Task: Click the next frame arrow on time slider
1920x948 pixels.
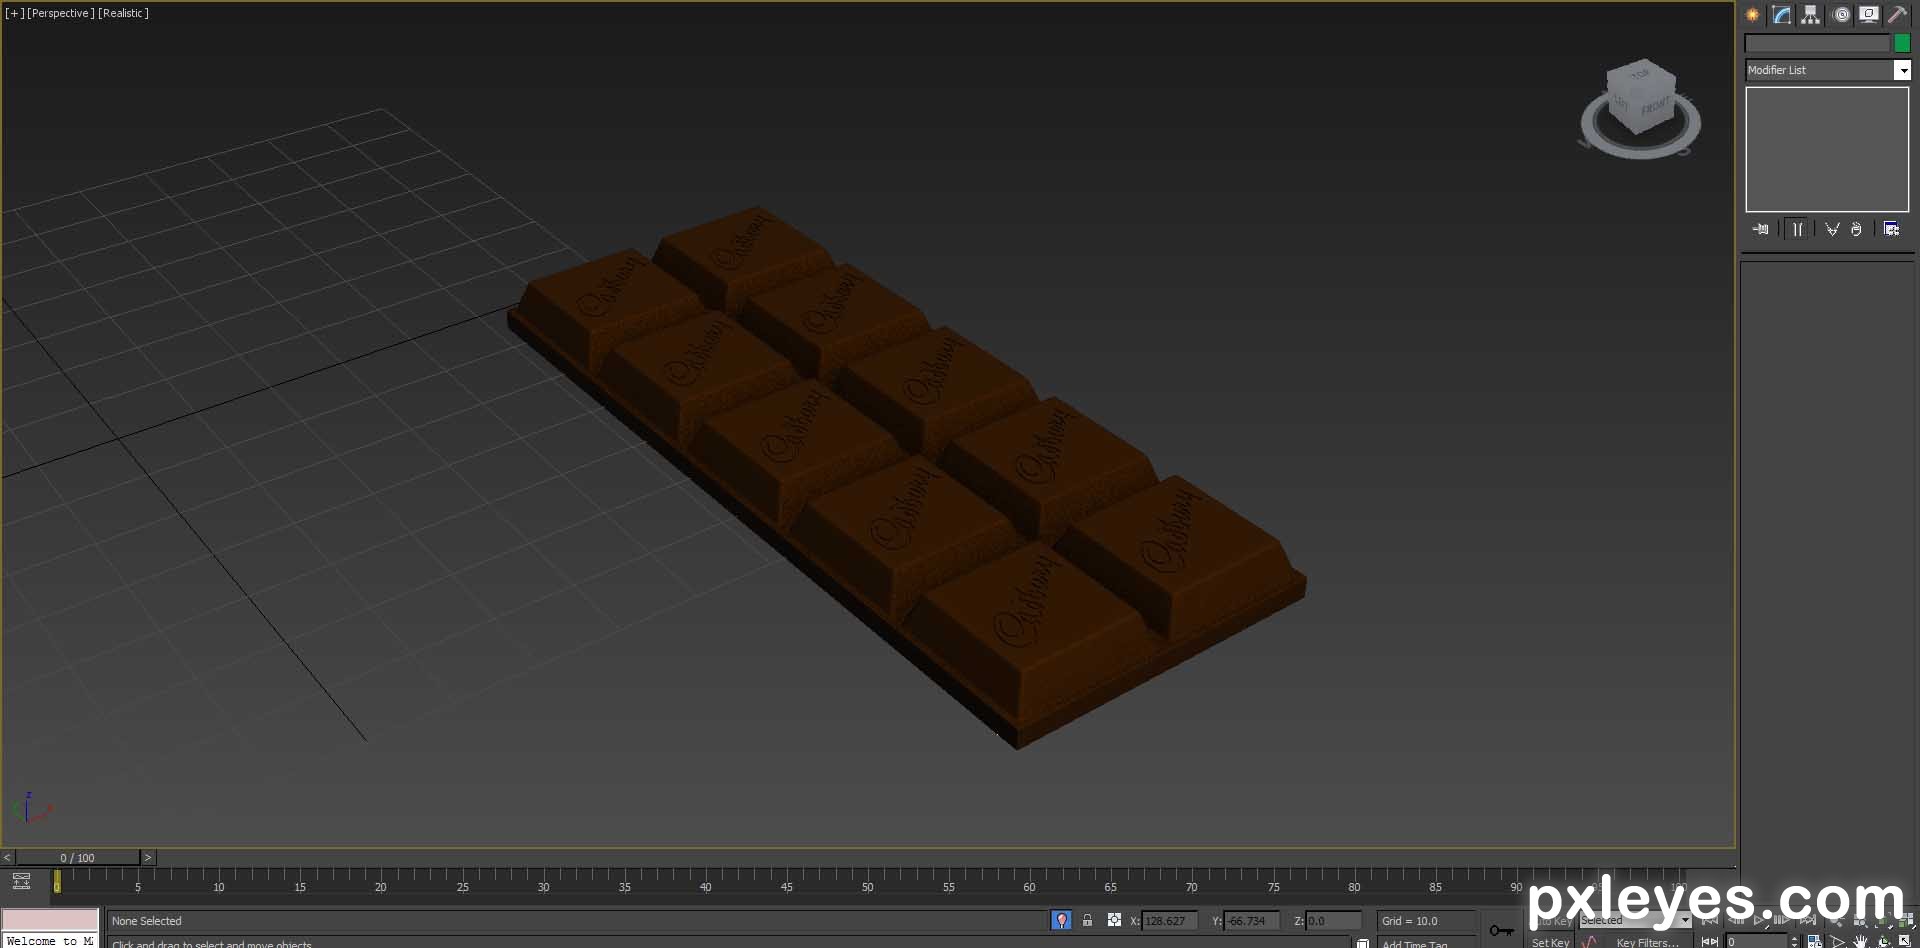Action: [x=148, y=857]
